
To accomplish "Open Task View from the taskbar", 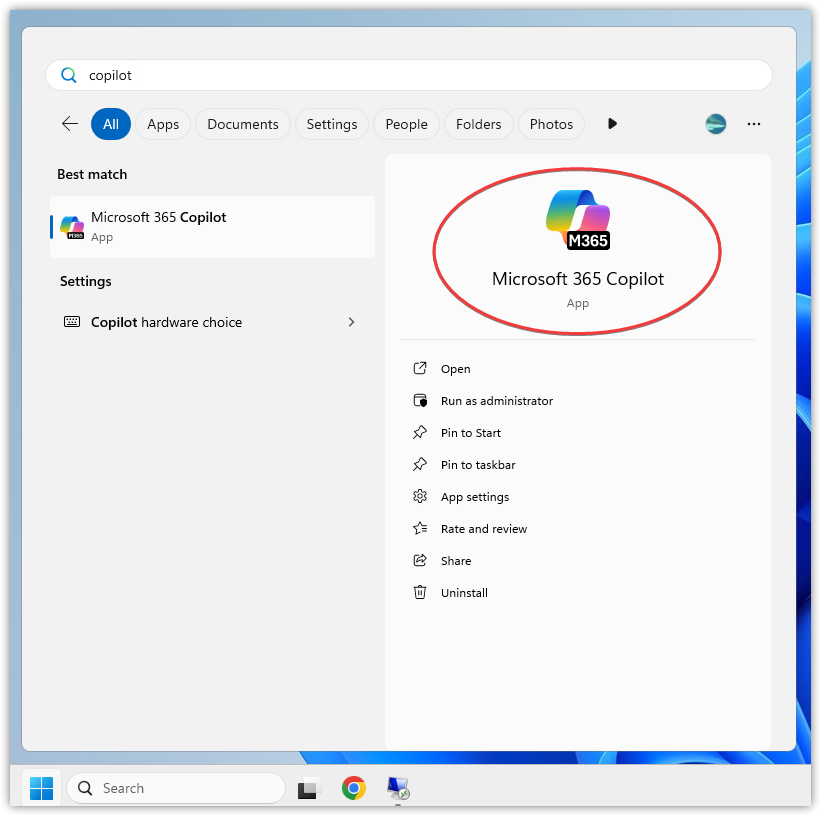I will tap(309, 788).
